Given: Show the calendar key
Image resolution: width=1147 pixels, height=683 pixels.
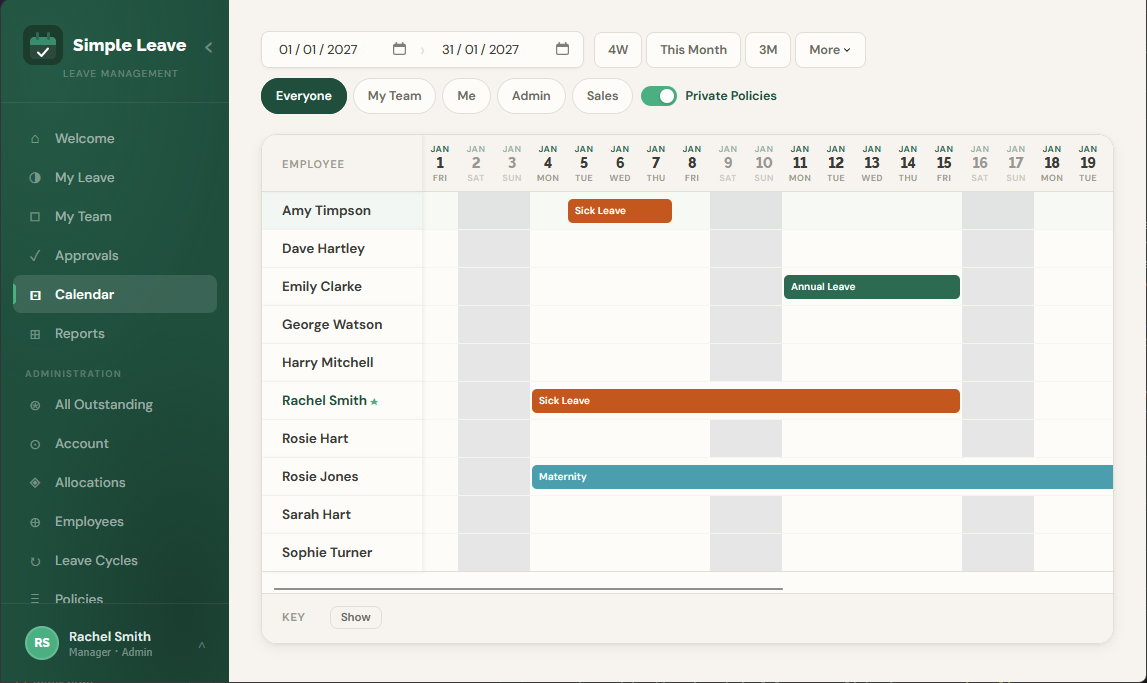Looking at the screenshot, I should (x=356, y=617).
